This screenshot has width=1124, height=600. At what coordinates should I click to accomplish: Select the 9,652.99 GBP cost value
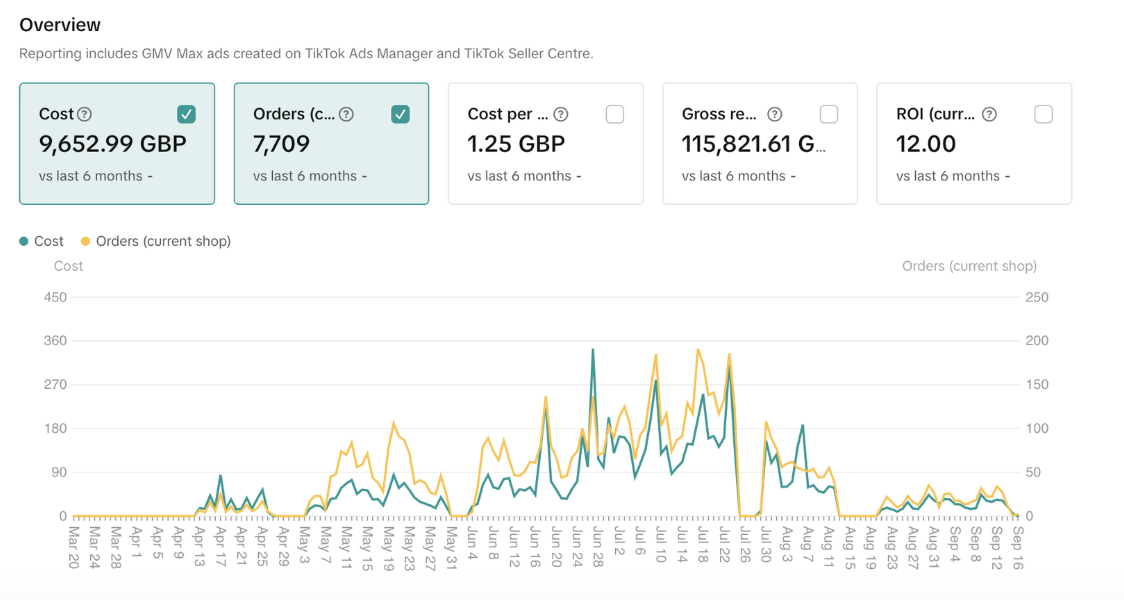112,144
